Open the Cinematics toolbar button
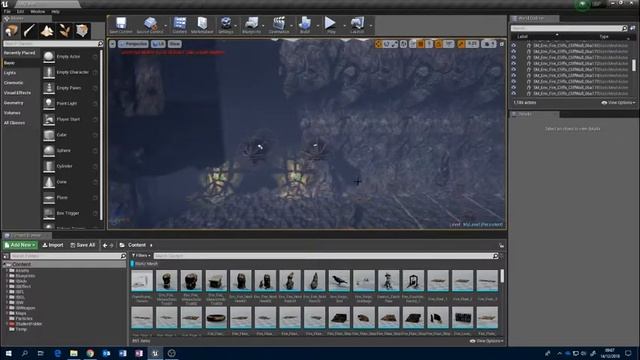Screen dimensions: 640x360 [279, 25]
